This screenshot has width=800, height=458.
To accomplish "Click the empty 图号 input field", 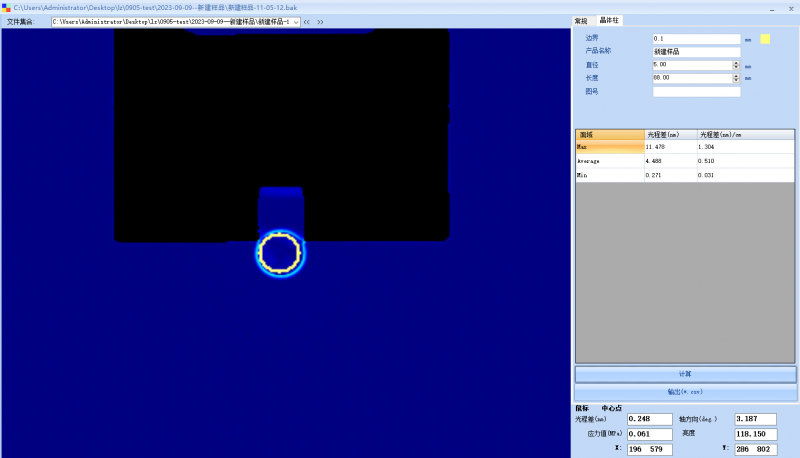I will point(696,92).
